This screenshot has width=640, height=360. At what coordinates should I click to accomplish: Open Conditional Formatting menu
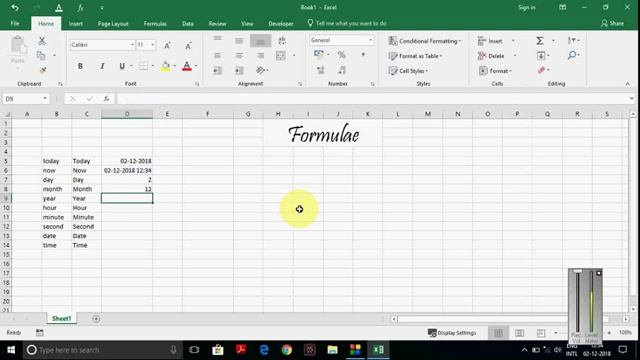click(424, 41)
